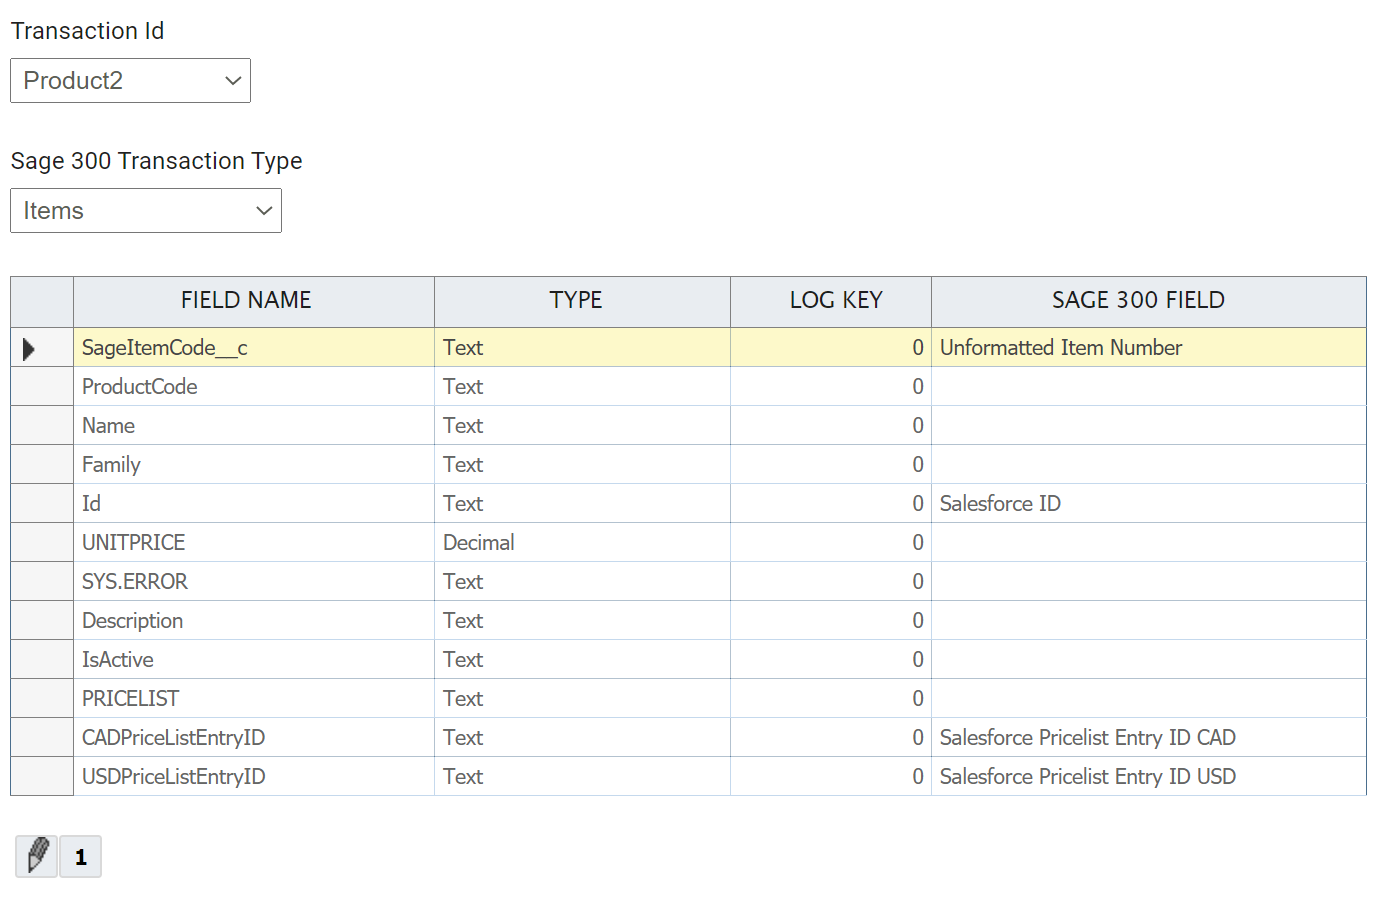Click the USDPriceListEntryID field cell
Image resolution: width=1391 pixels, height=908 pixels.
point(253,777)
